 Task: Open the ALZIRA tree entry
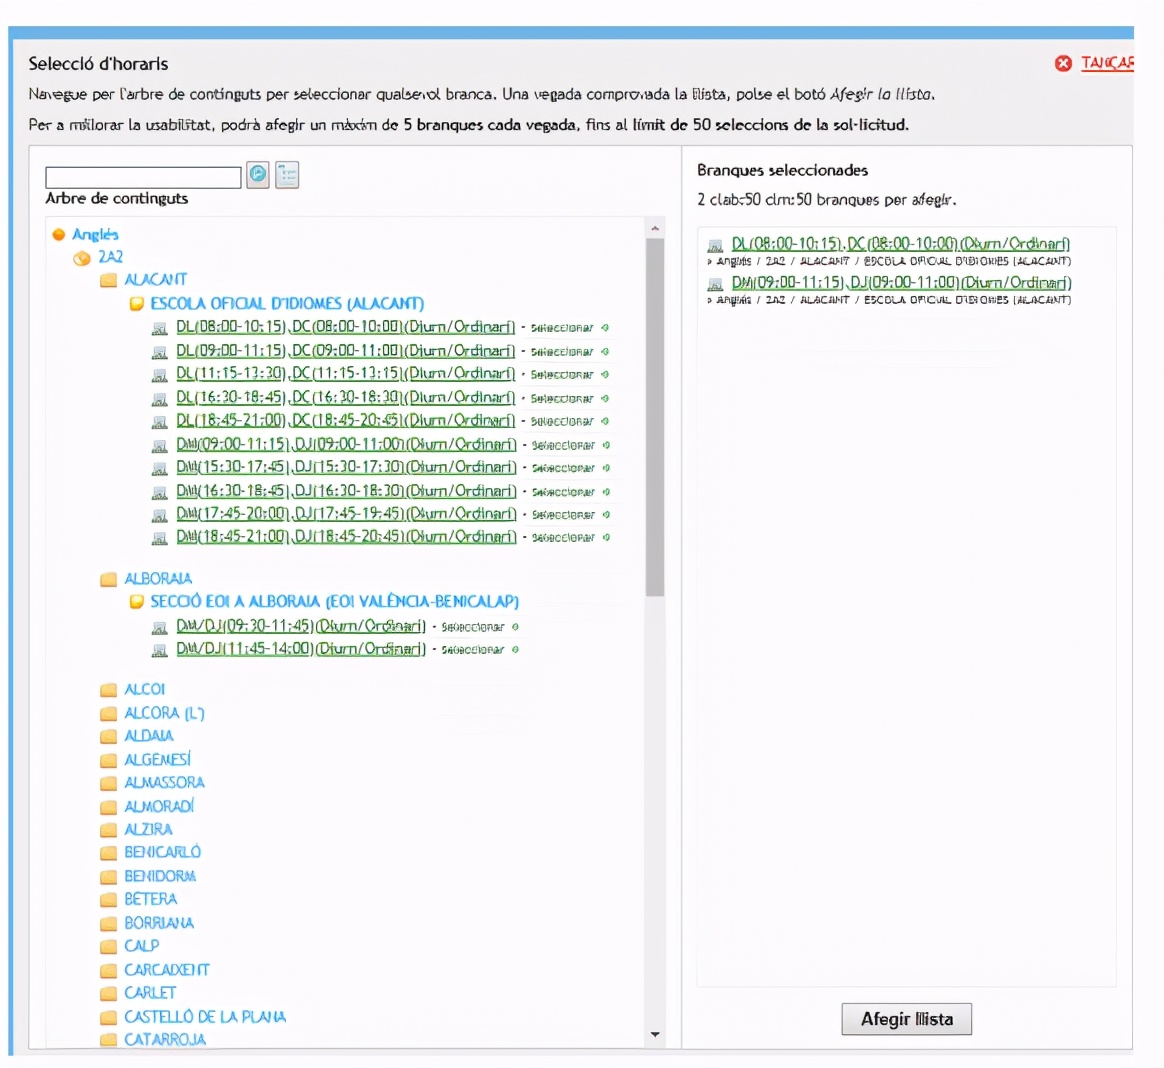coord(148,830)
